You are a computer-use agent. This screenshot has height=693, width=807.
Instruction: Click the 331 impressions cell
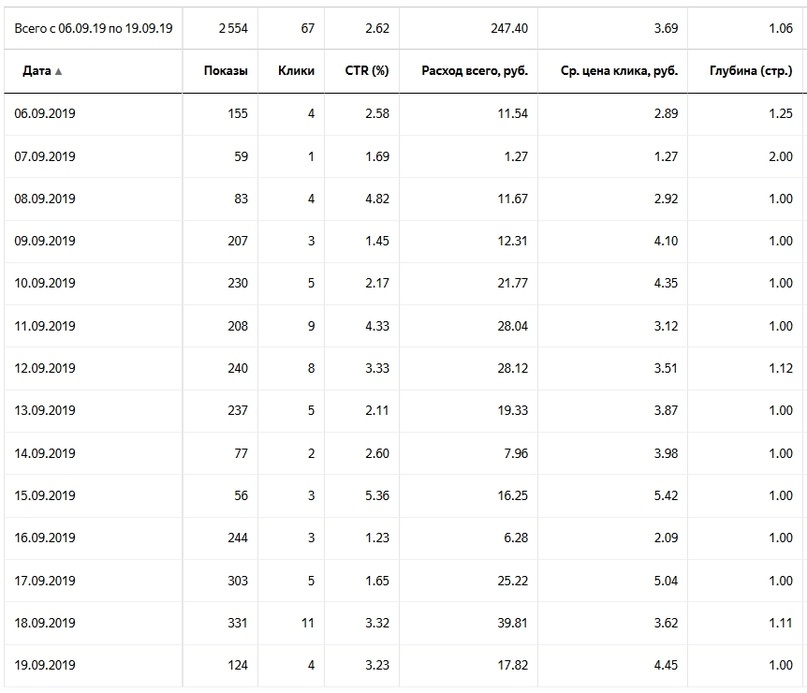238,623
